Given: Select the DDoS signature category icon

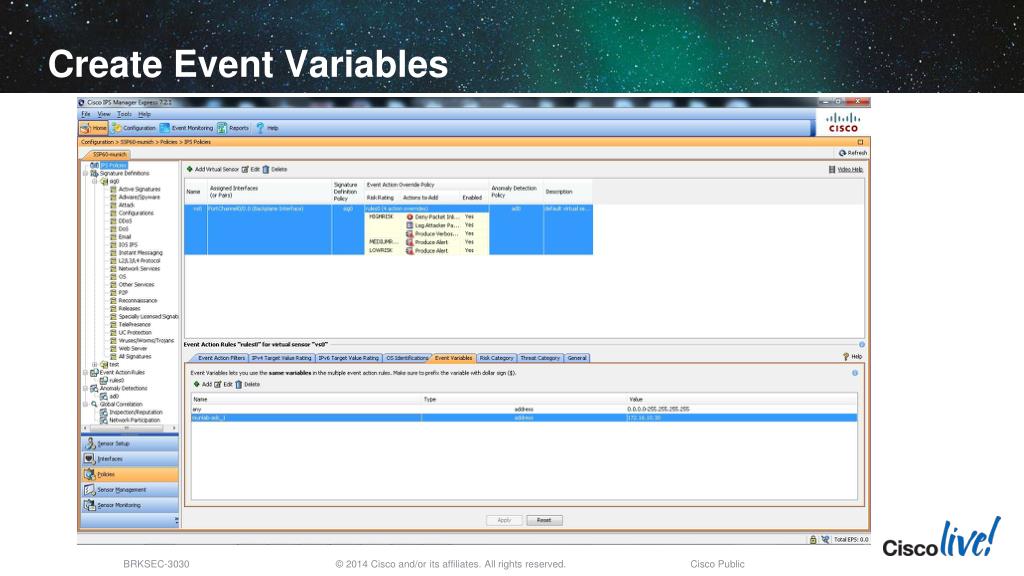Looking at the screenshot, I should (x=114, y=221).
